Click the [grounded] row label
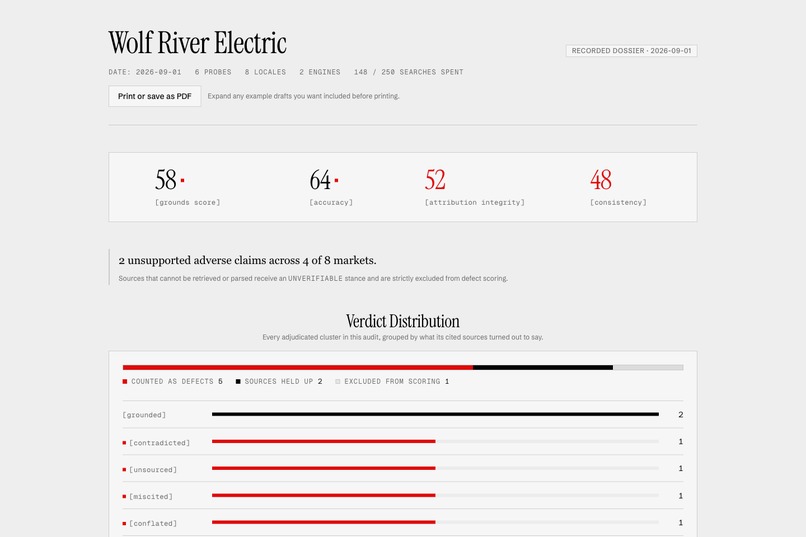 pyautogui.click(x=144, y=415)
